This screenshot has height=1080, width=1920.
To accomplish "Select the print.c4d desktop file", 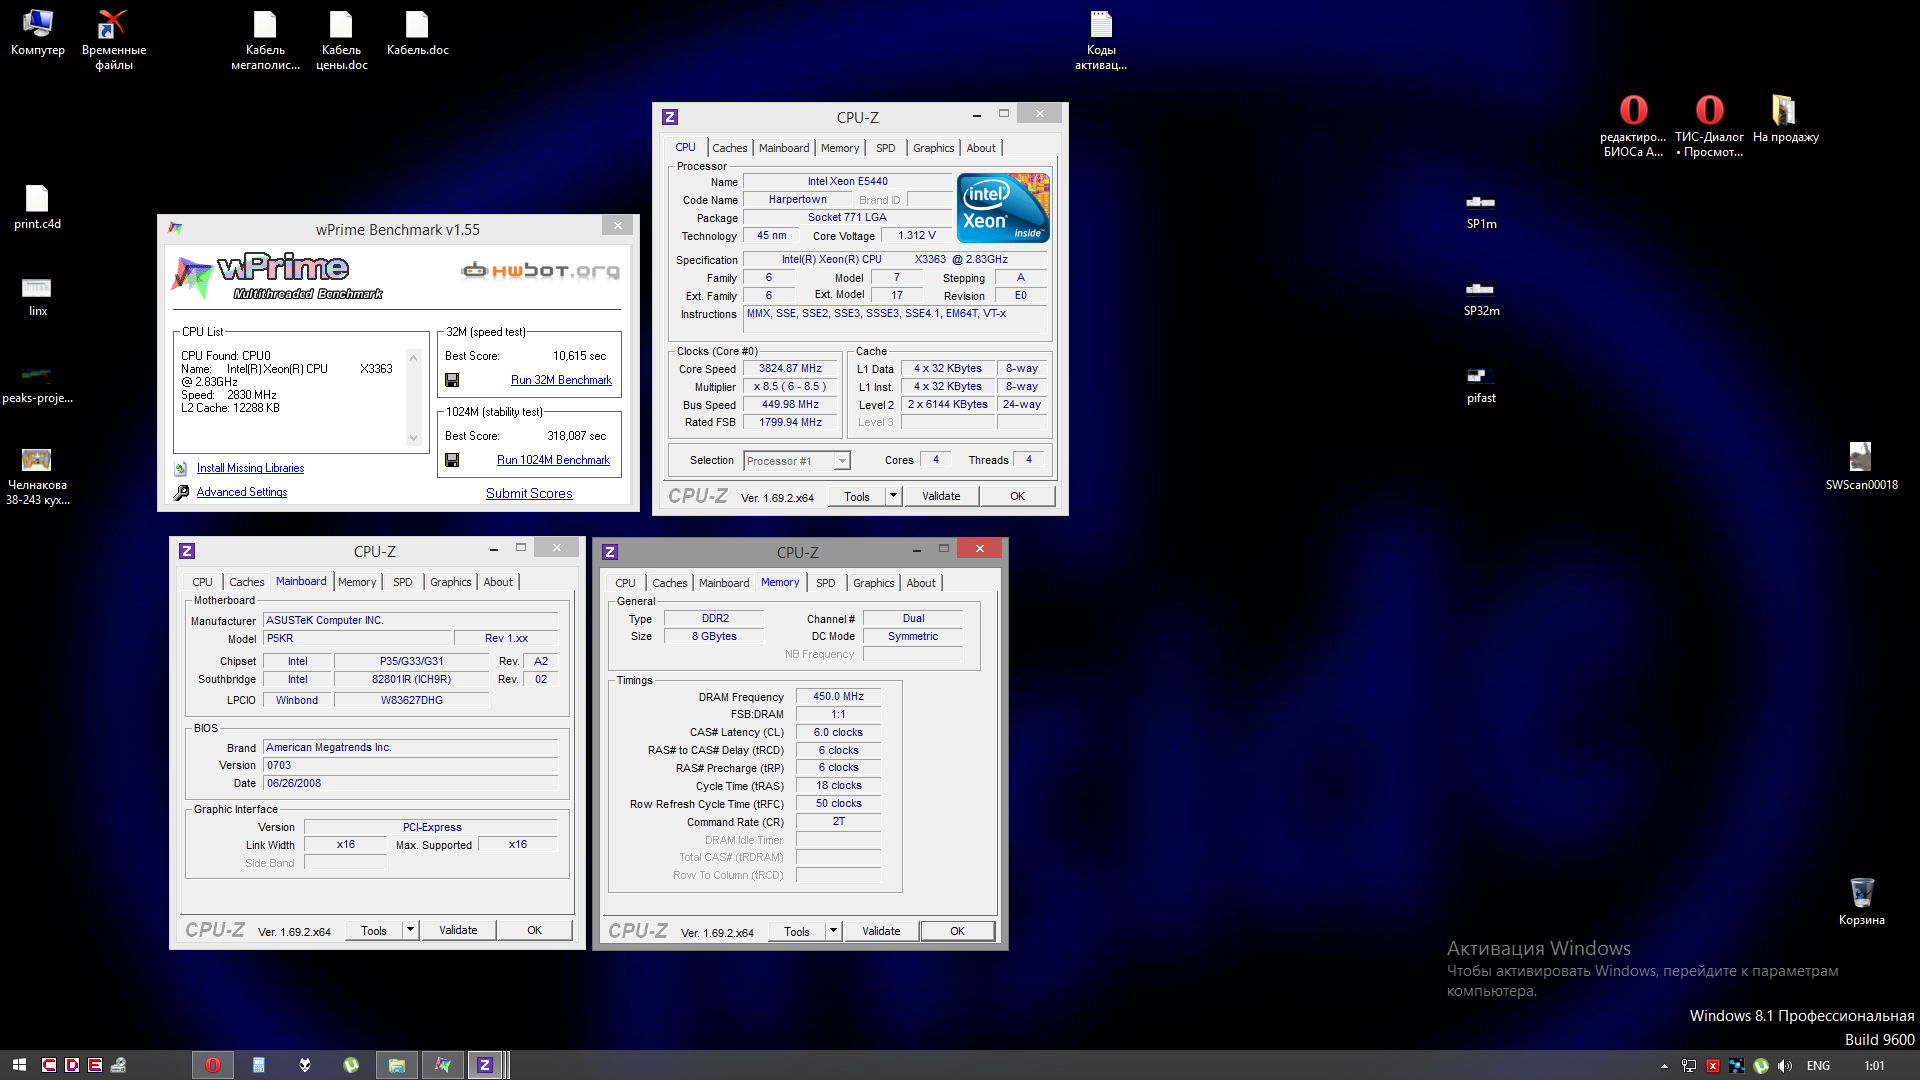I will [x=37, y=207].
